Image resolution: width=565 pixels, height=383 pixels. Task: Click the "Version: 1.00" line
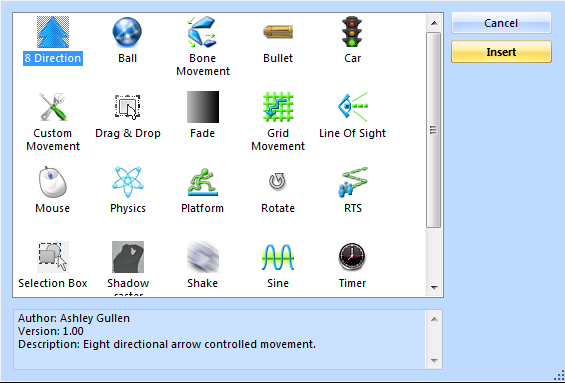tap(51, 331)
